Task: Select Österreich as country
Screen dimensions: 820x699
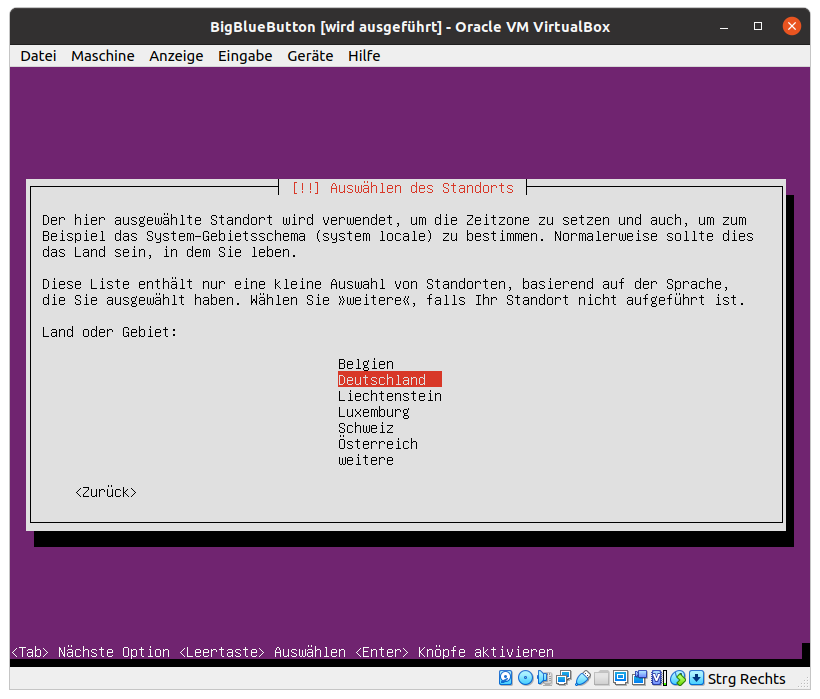Action: (x=378, y=444)
